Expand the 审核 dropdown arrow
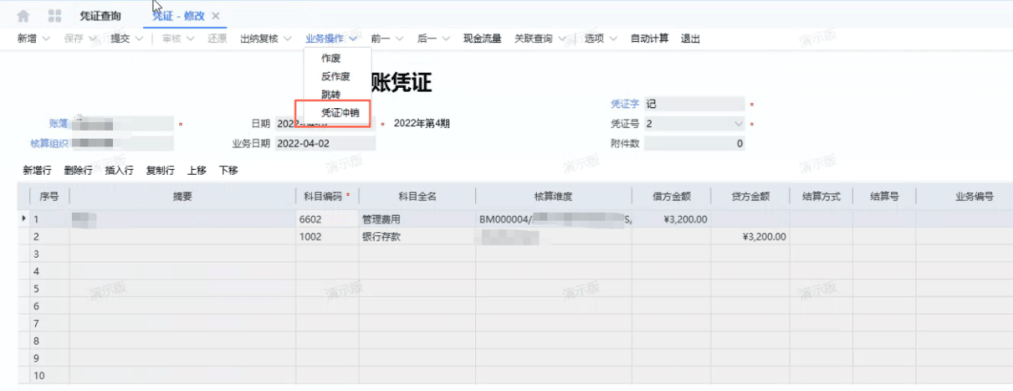The image size is (1013, 391). point(191,39)
